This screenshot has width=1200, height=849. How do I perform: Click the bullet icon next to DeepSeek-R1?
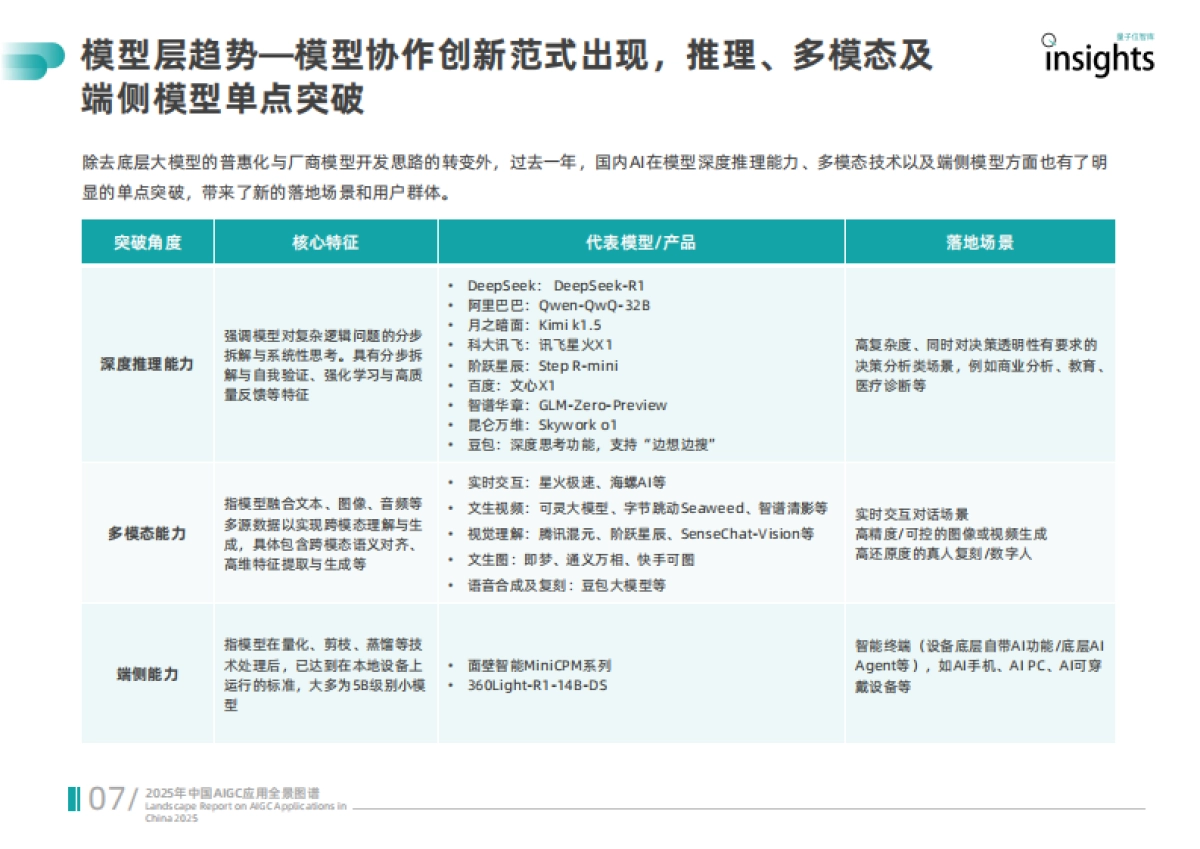pos(450,284)
